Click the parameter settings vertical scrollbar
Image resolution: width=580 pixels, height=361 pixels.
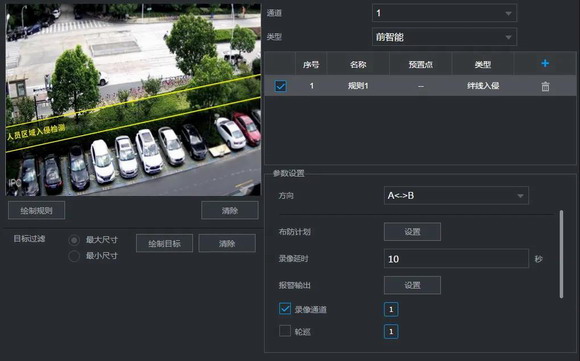pyautogui.click(x=561, y=254)
